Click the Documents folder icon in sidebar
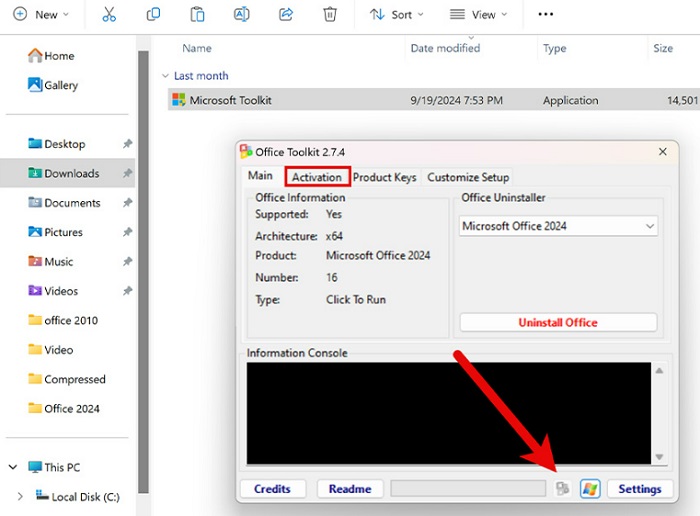700x516 pixels. coord(35,202)
